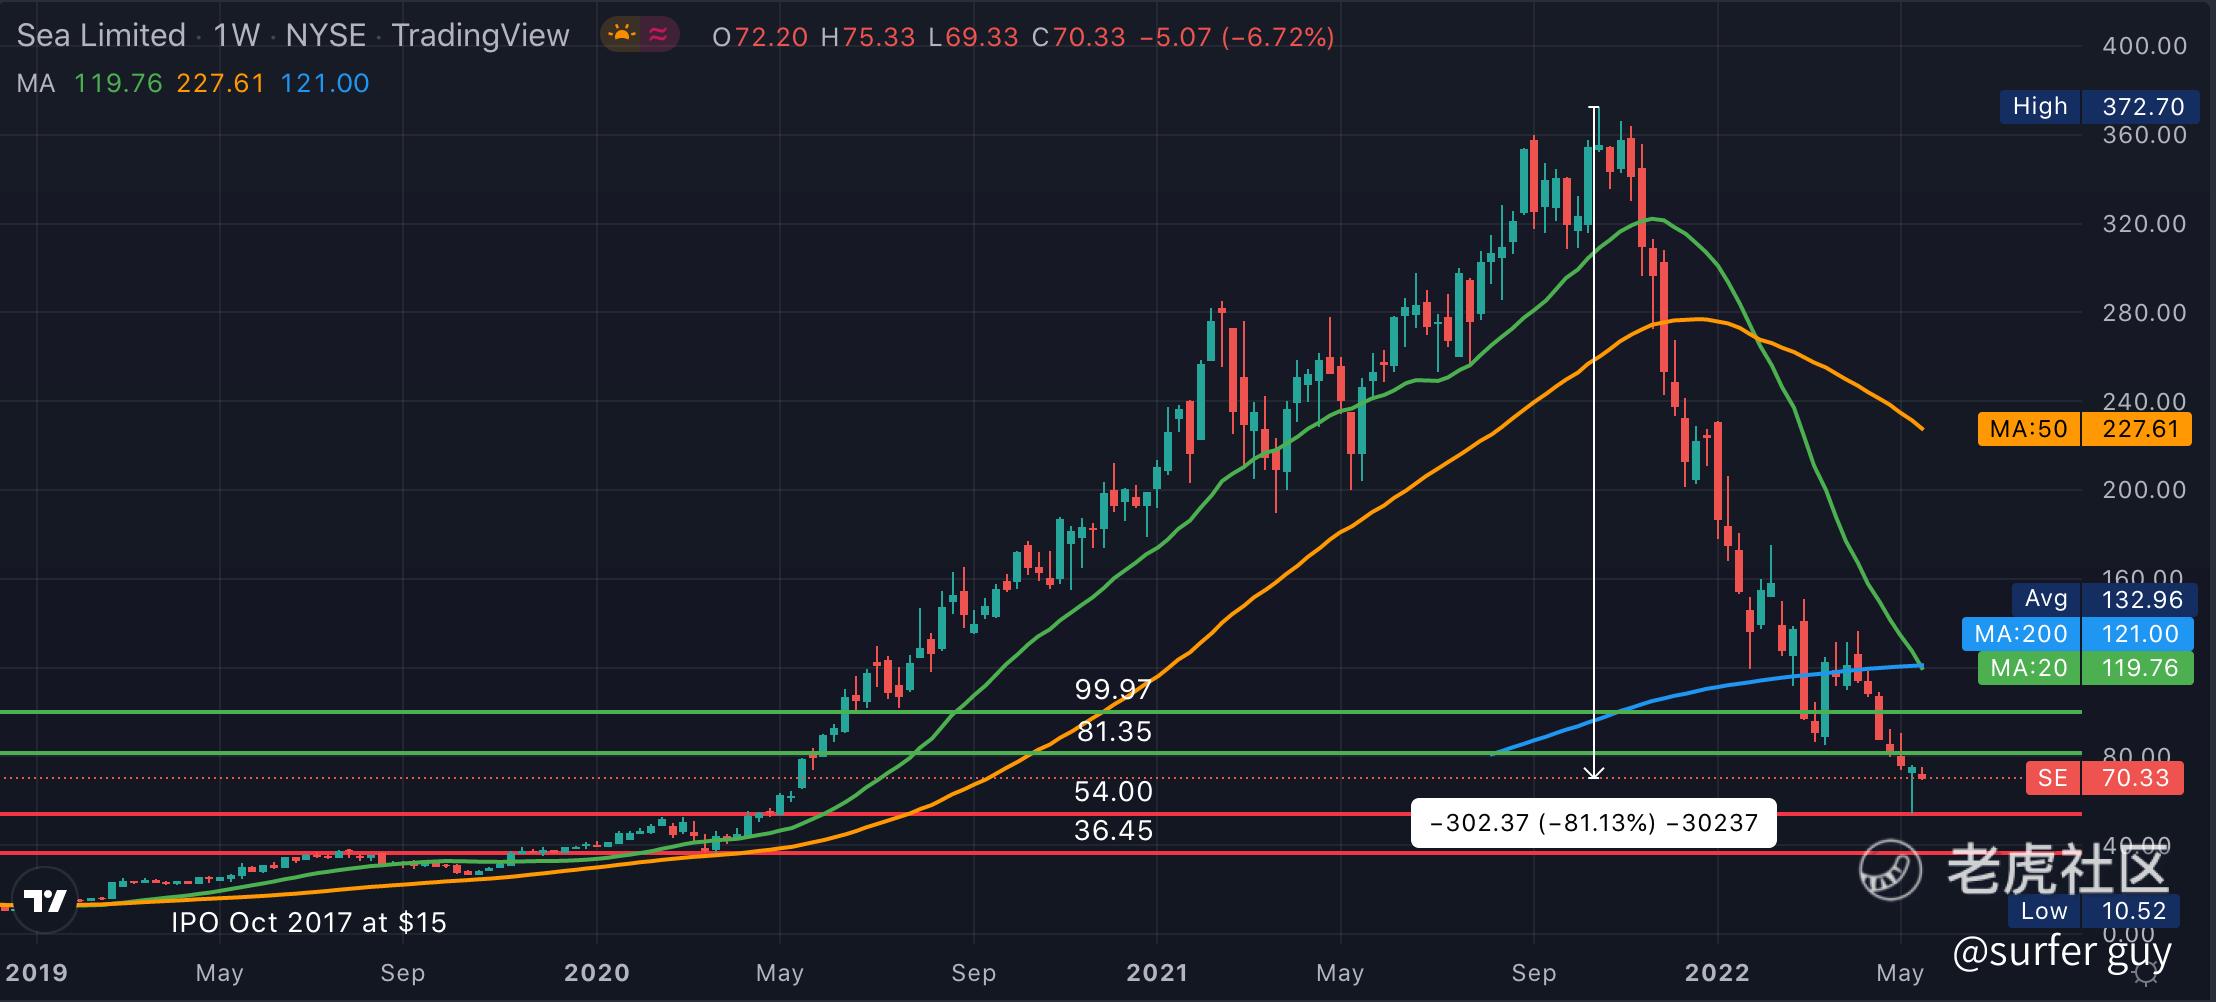Image resolution: width=2216 pixels, height=1002 pixels.
Task: Click the 2020 label on the time axis
Action: pyautogui.click(x=596, y=973)
